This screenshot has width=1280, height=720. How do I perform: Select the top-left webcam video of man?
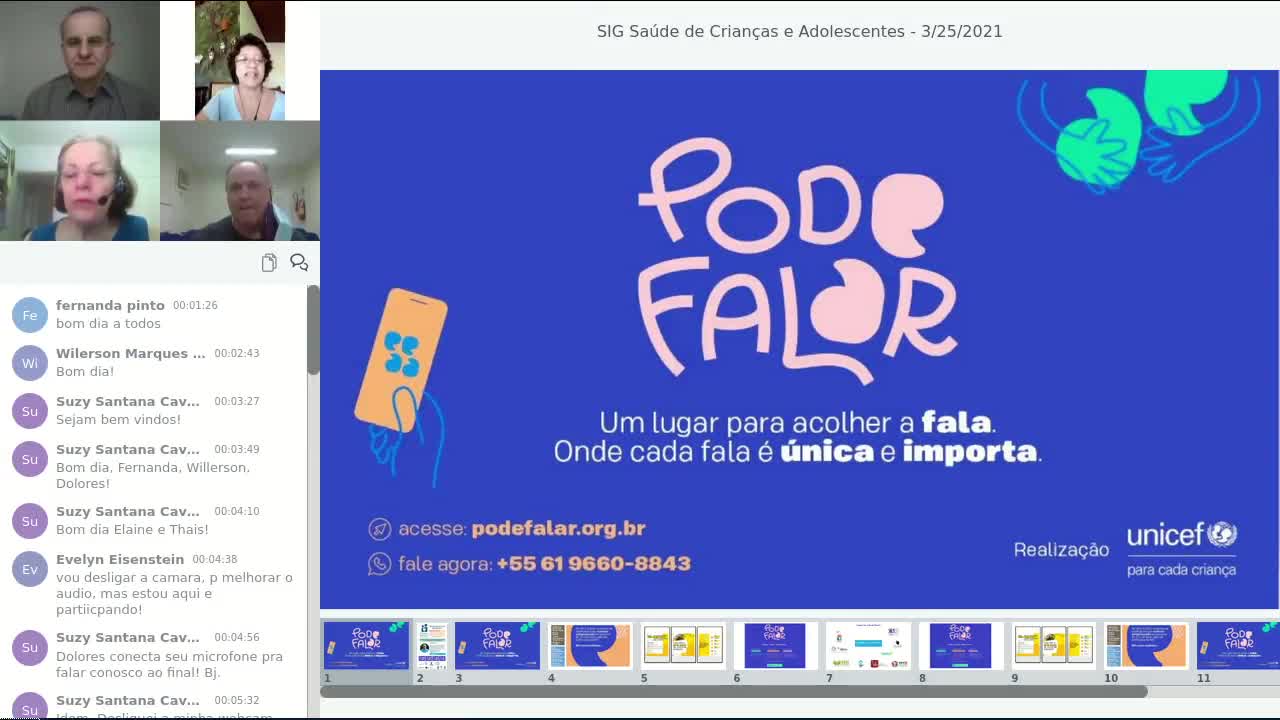(x=80, y=60)
